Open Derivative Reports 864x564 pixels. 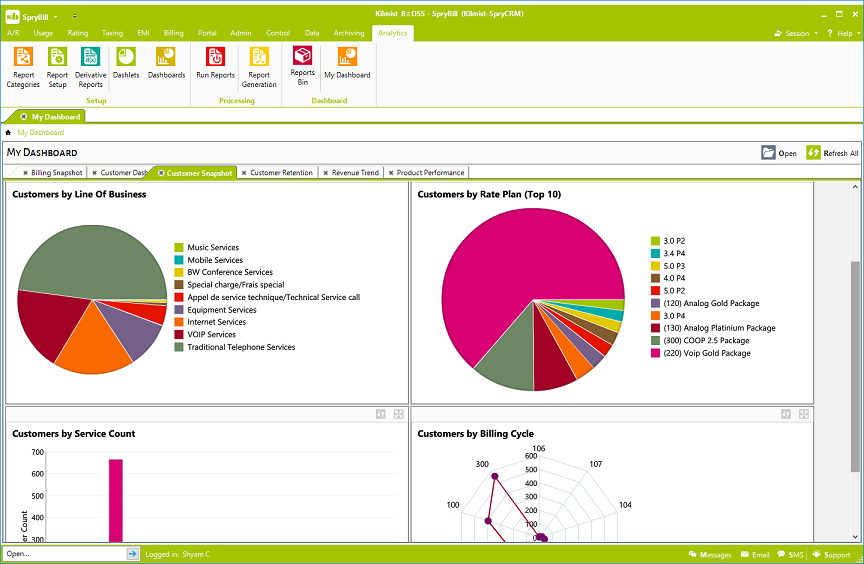pyautogui.click(x=90, y=67)
